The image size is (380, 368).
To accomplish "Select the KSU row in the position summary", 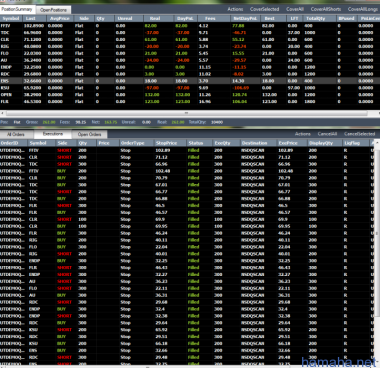I will 190,88.
